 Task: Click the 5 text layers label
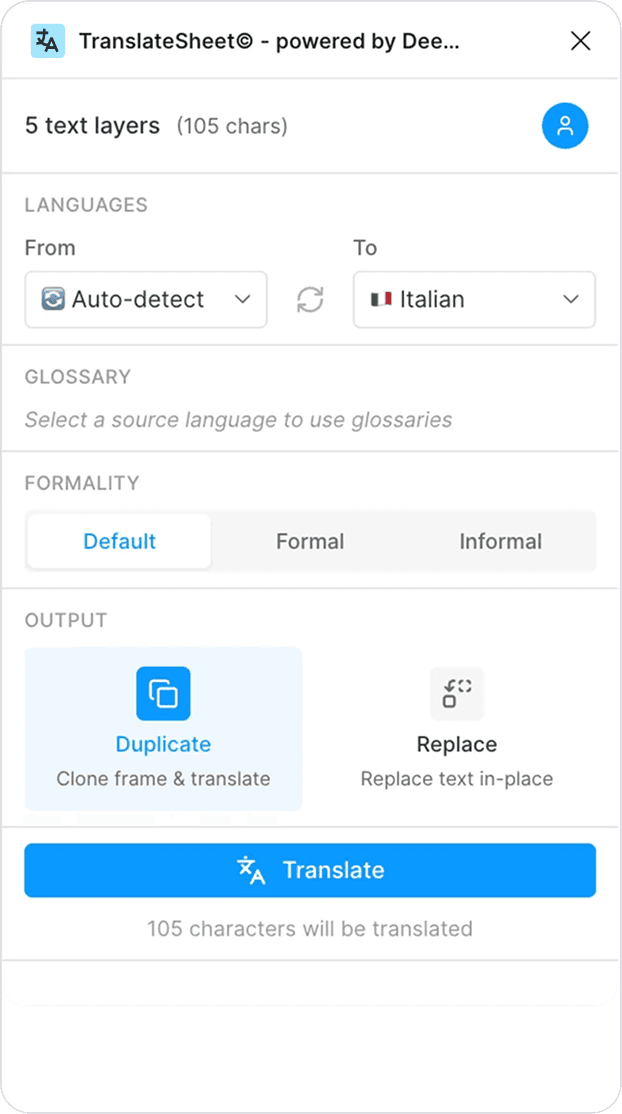[93, 126]
